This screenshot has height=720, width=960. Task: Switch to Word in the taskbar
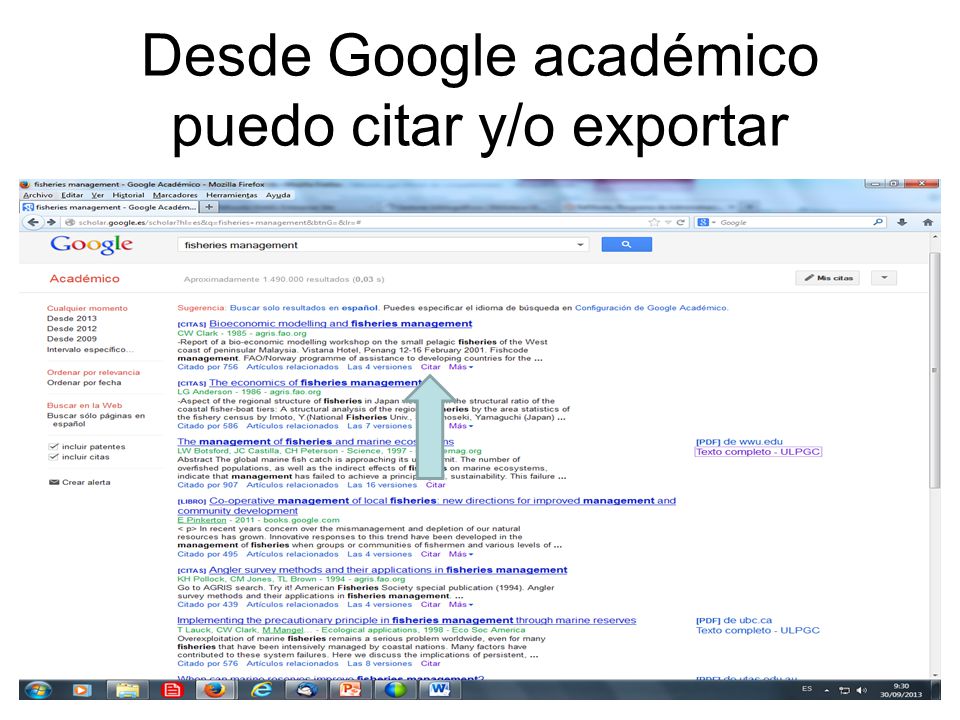(440, 690)
